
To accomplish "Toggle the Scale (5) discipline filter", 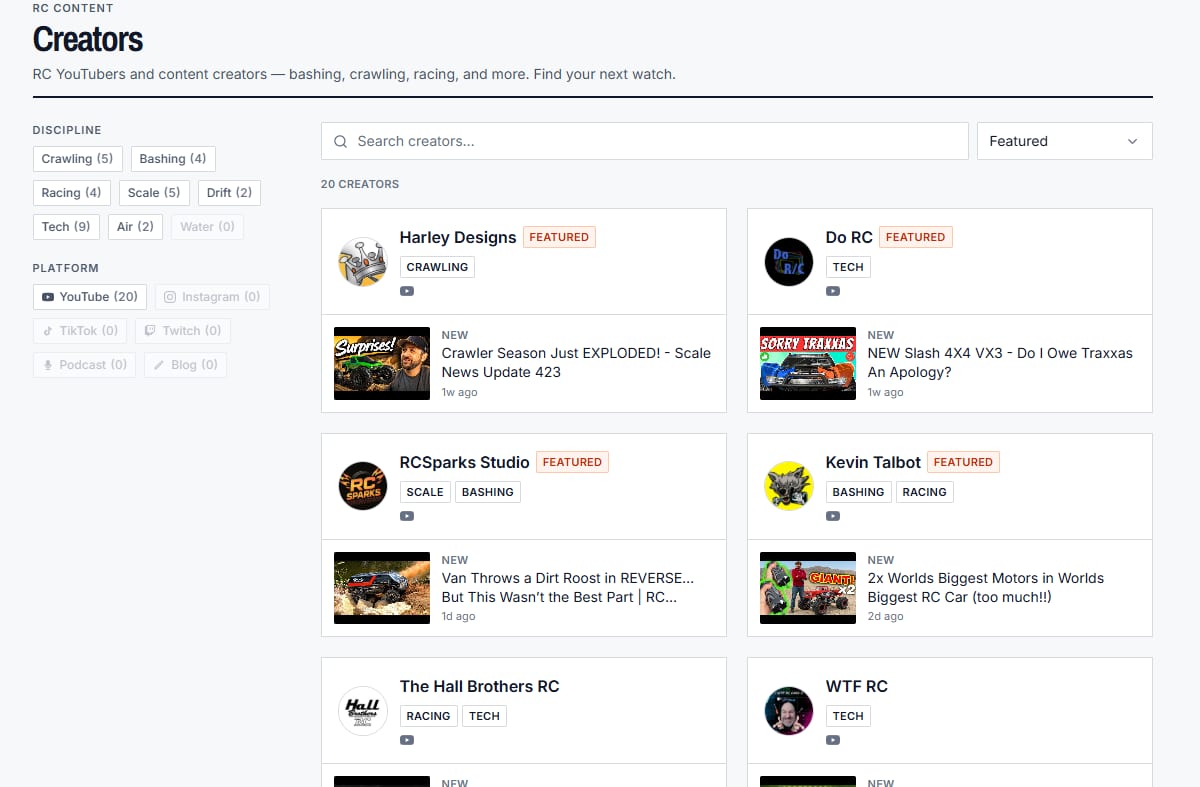I will pyautogui.click(x=154, y=192).
